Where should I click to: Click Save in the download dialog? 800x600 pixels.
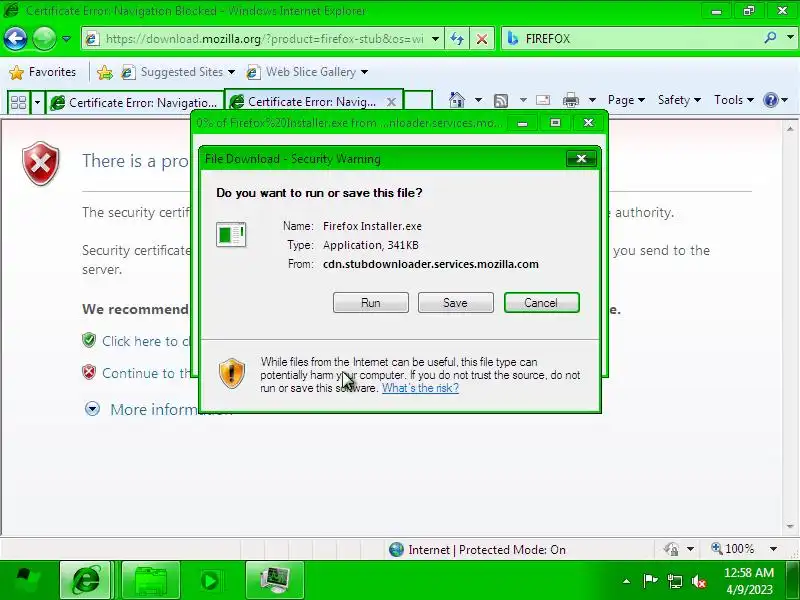point(456,303)
